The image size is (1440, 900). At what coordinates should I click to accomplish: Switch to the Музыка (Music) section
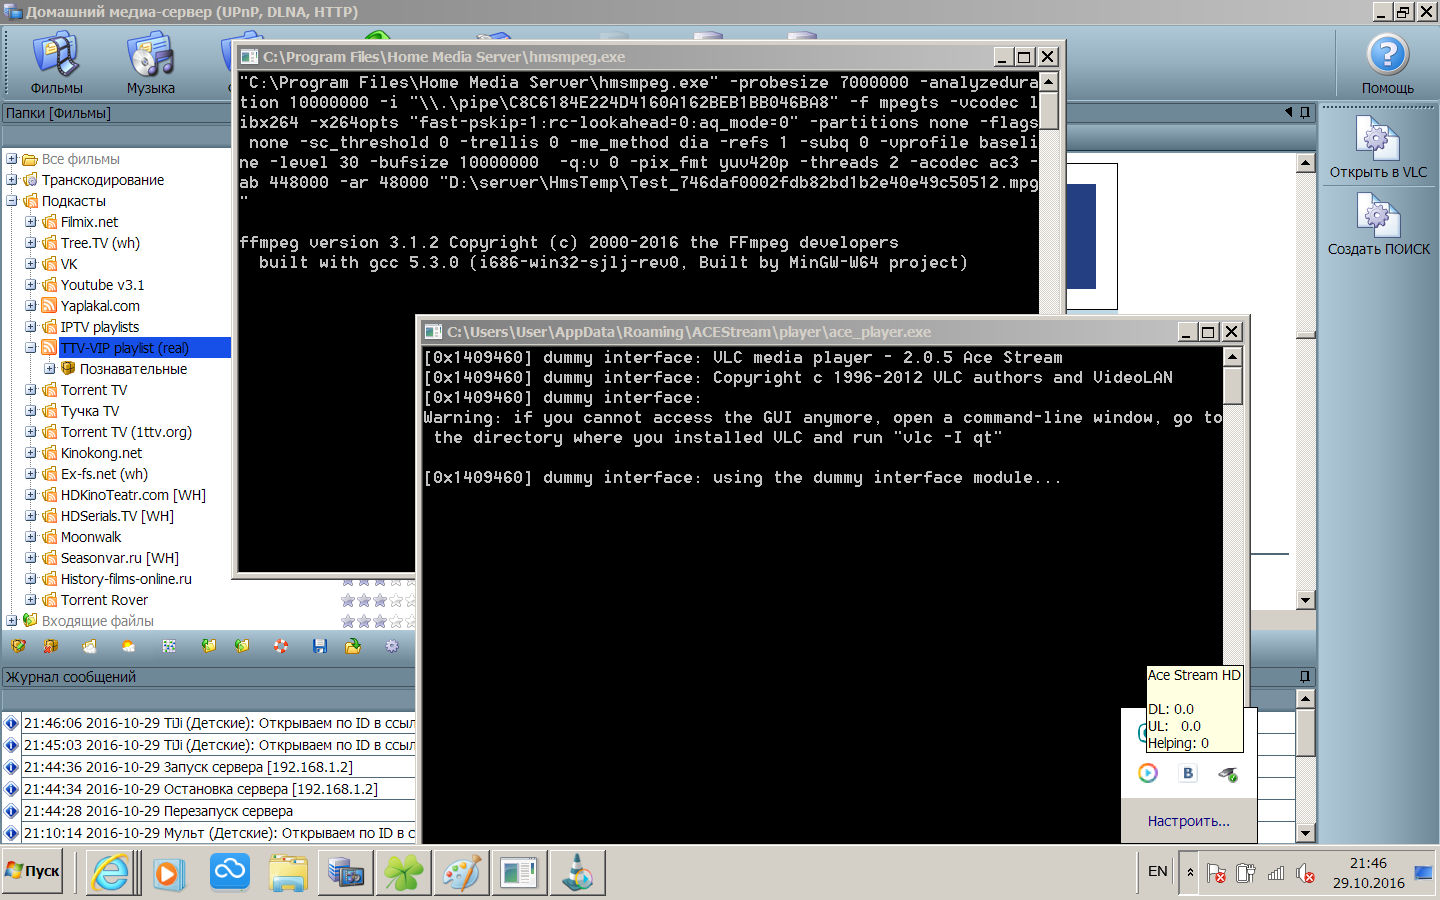point(151,62)
